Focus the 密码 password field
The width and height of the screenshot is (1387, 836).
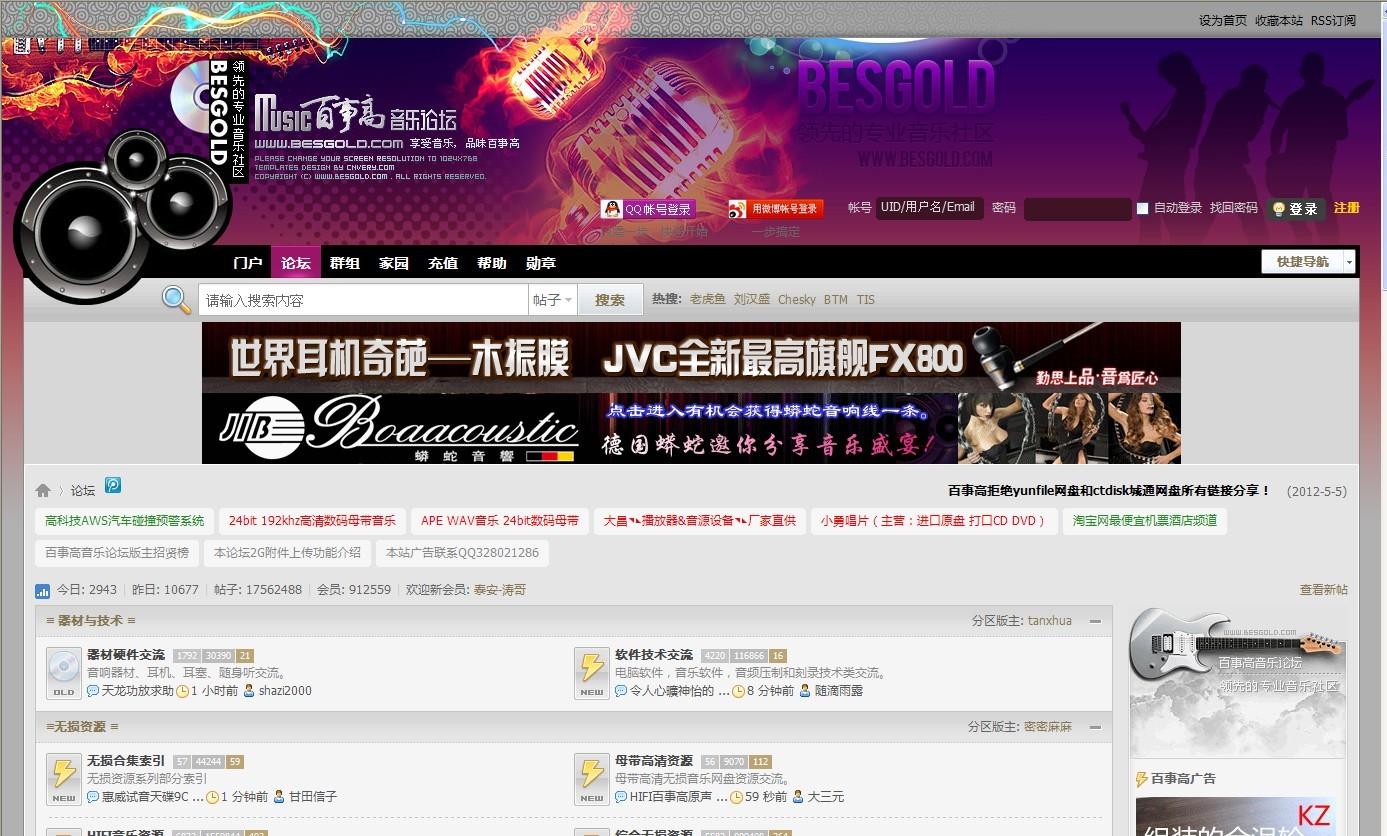[x=1078, y=209]
